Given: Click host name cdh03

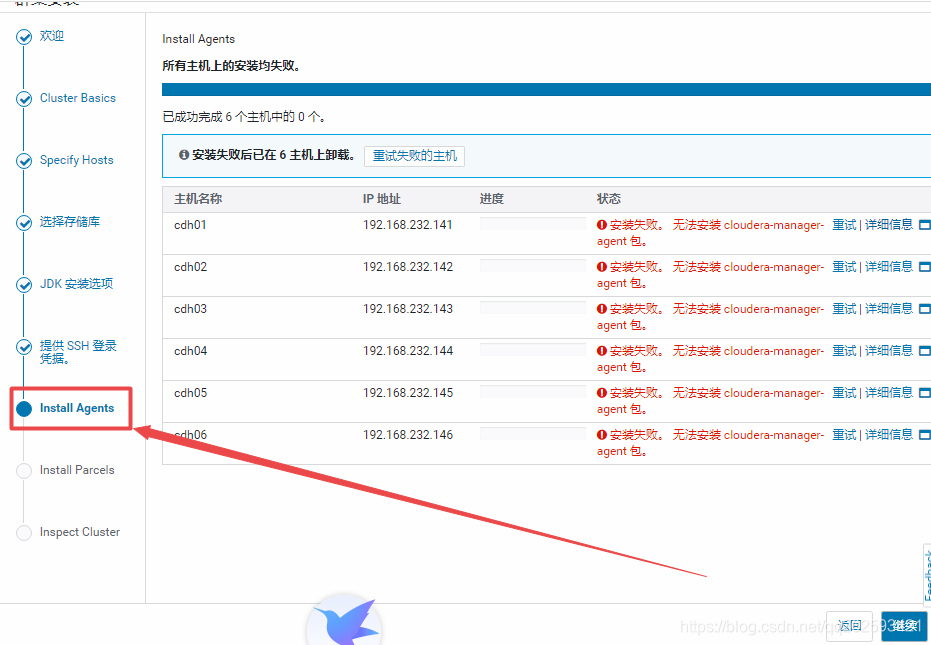Looking at the screenshot, I should coord(191,309).
